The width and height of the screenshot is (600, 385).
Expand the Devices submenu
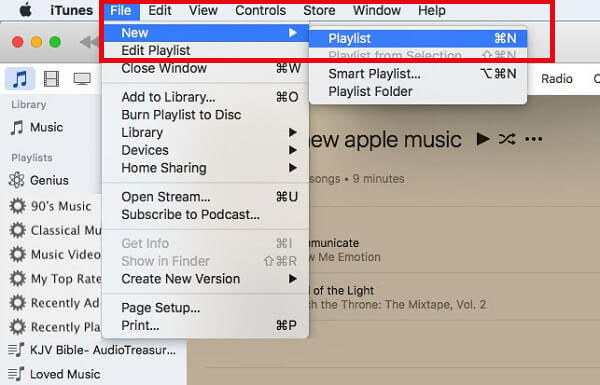[x=206, y=150]
